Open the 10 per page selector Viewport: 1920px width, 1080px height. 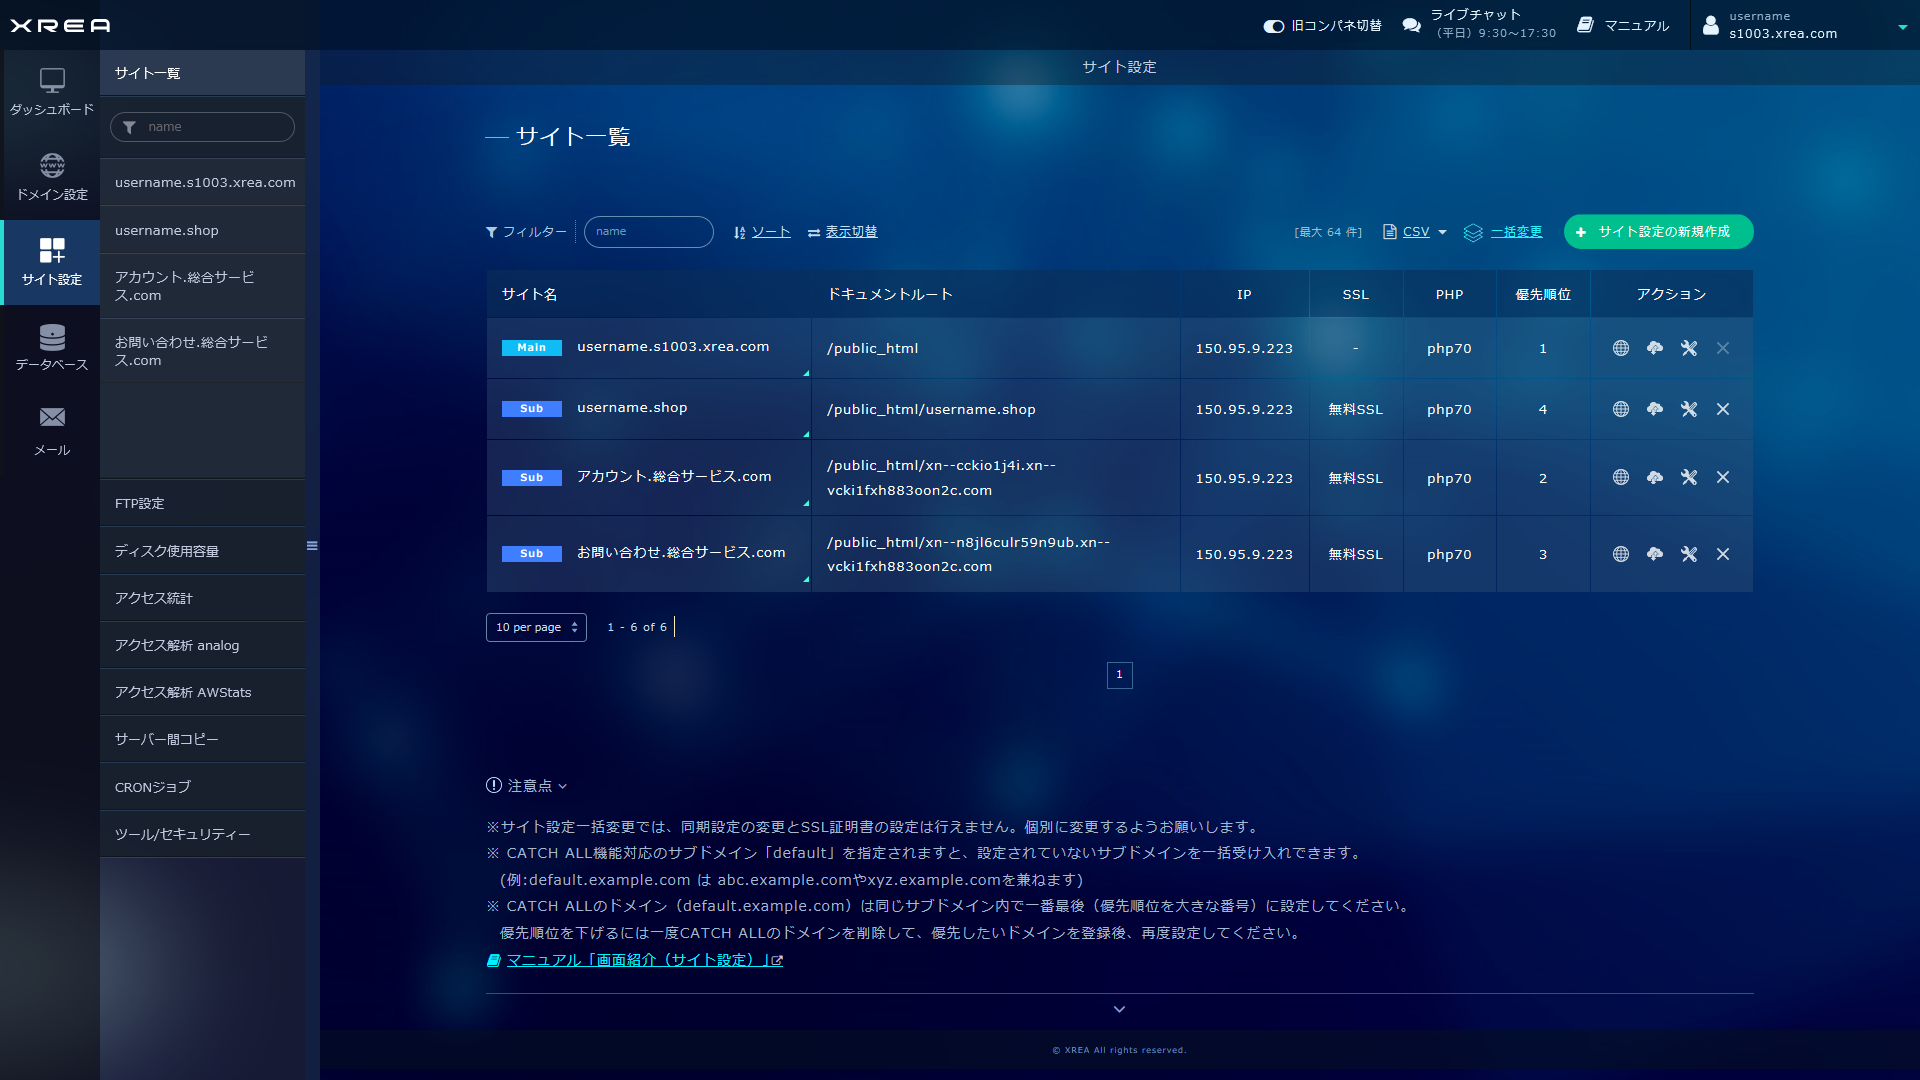pyautogui.click(x=536, y=627)
